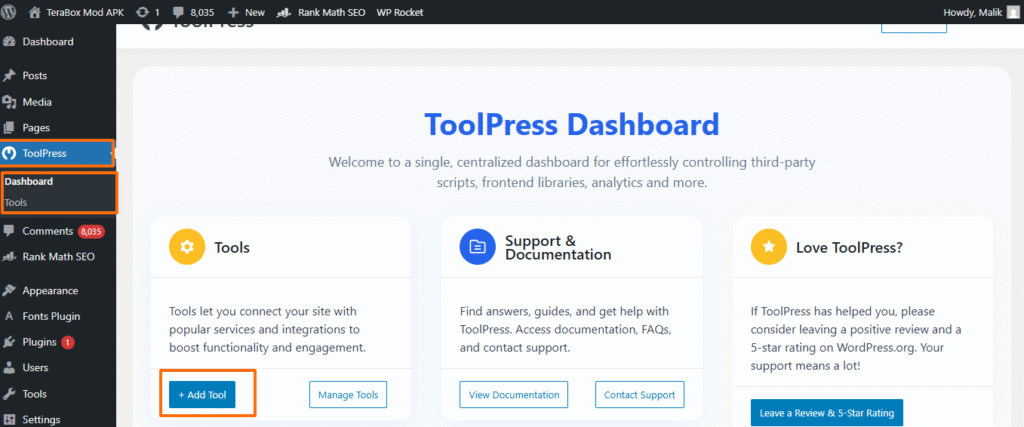Click the Plugins plug icon in sidebar
1024x427 pixels.
9,342
